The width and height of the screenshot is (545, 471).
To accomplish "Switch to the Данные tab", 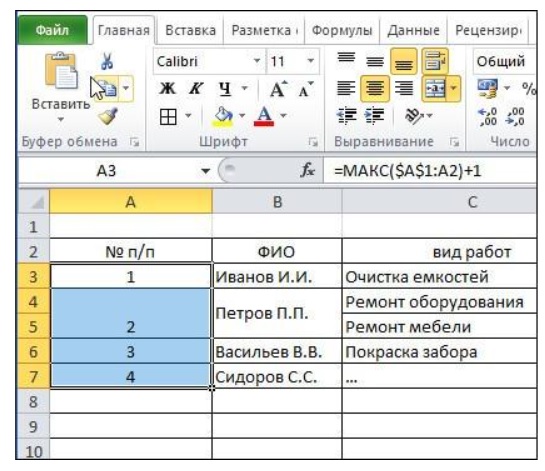I will [413, 31].
